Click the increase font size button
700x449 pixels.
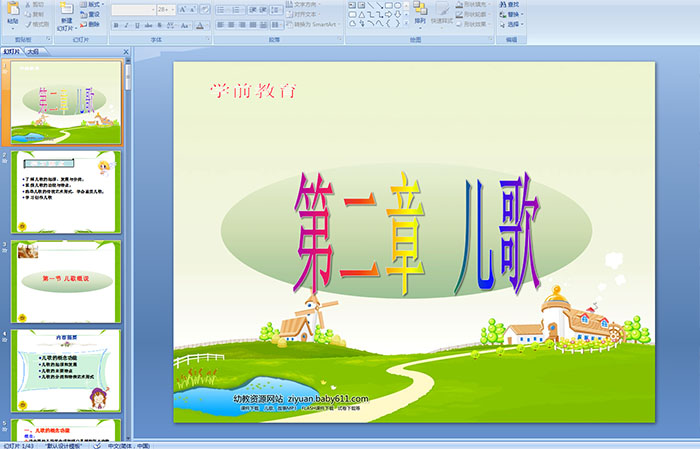click(x=182, y=9)
